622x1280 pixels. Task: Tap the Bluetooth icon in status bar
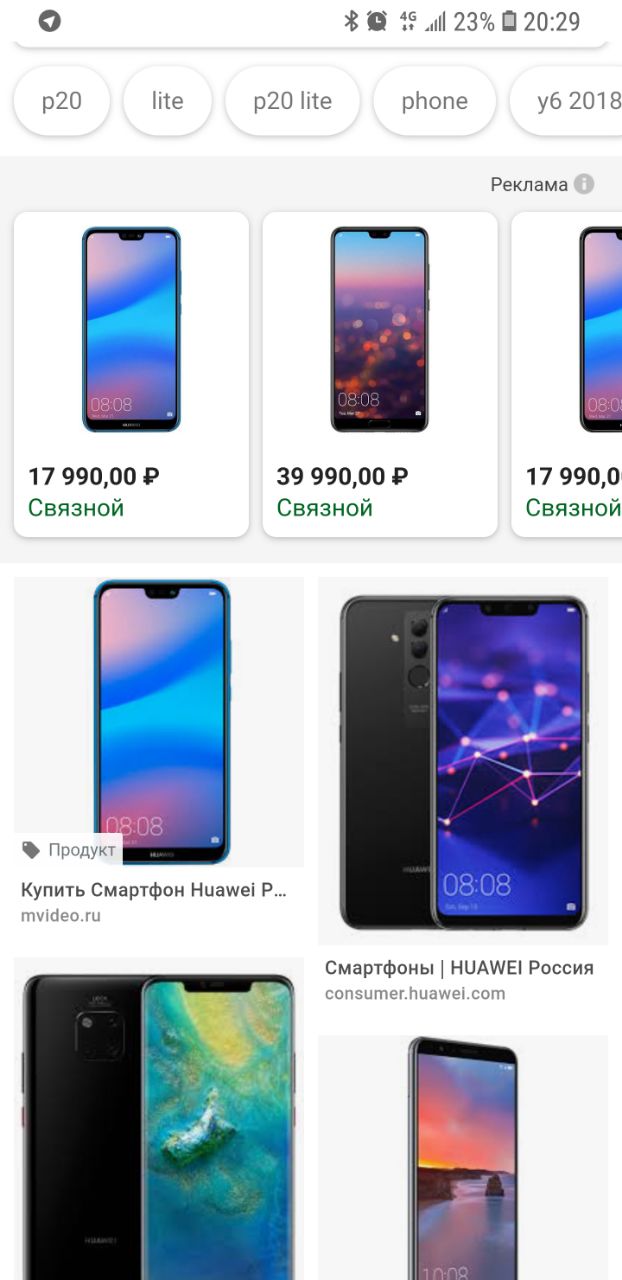tap(351, 21)
